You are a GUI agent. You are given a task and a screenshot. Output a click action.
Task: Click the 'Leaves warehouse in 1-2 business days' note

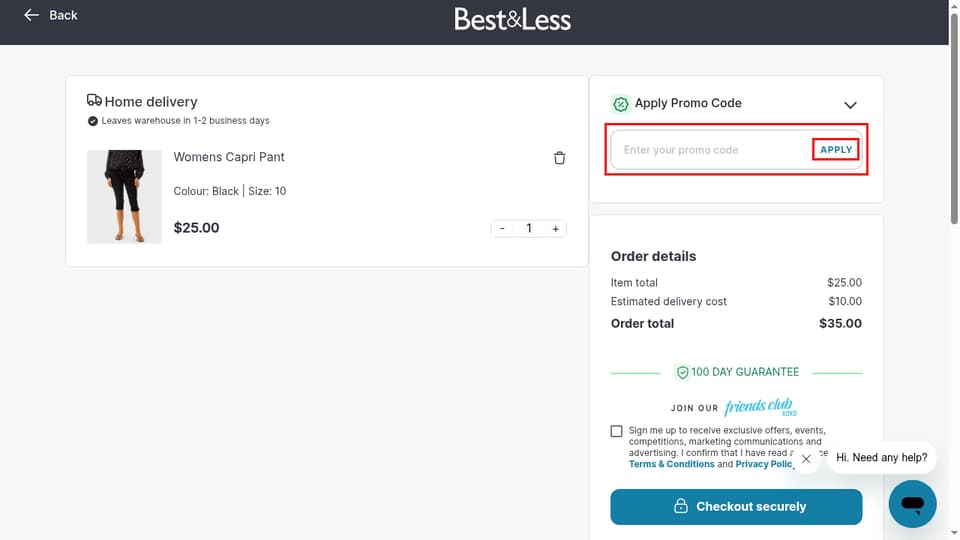pyautogui.click(x=185, y=121)
